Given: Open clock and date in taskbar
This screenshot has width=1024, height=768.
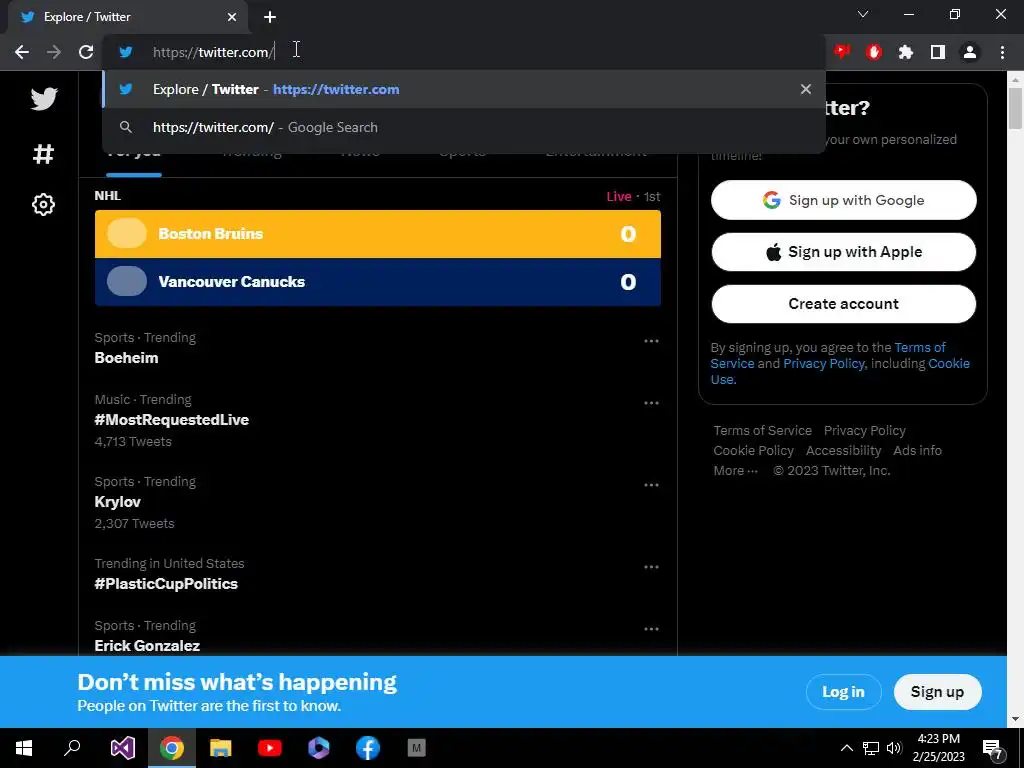Looking at the screenshot, I should click(x=938, y=748).
